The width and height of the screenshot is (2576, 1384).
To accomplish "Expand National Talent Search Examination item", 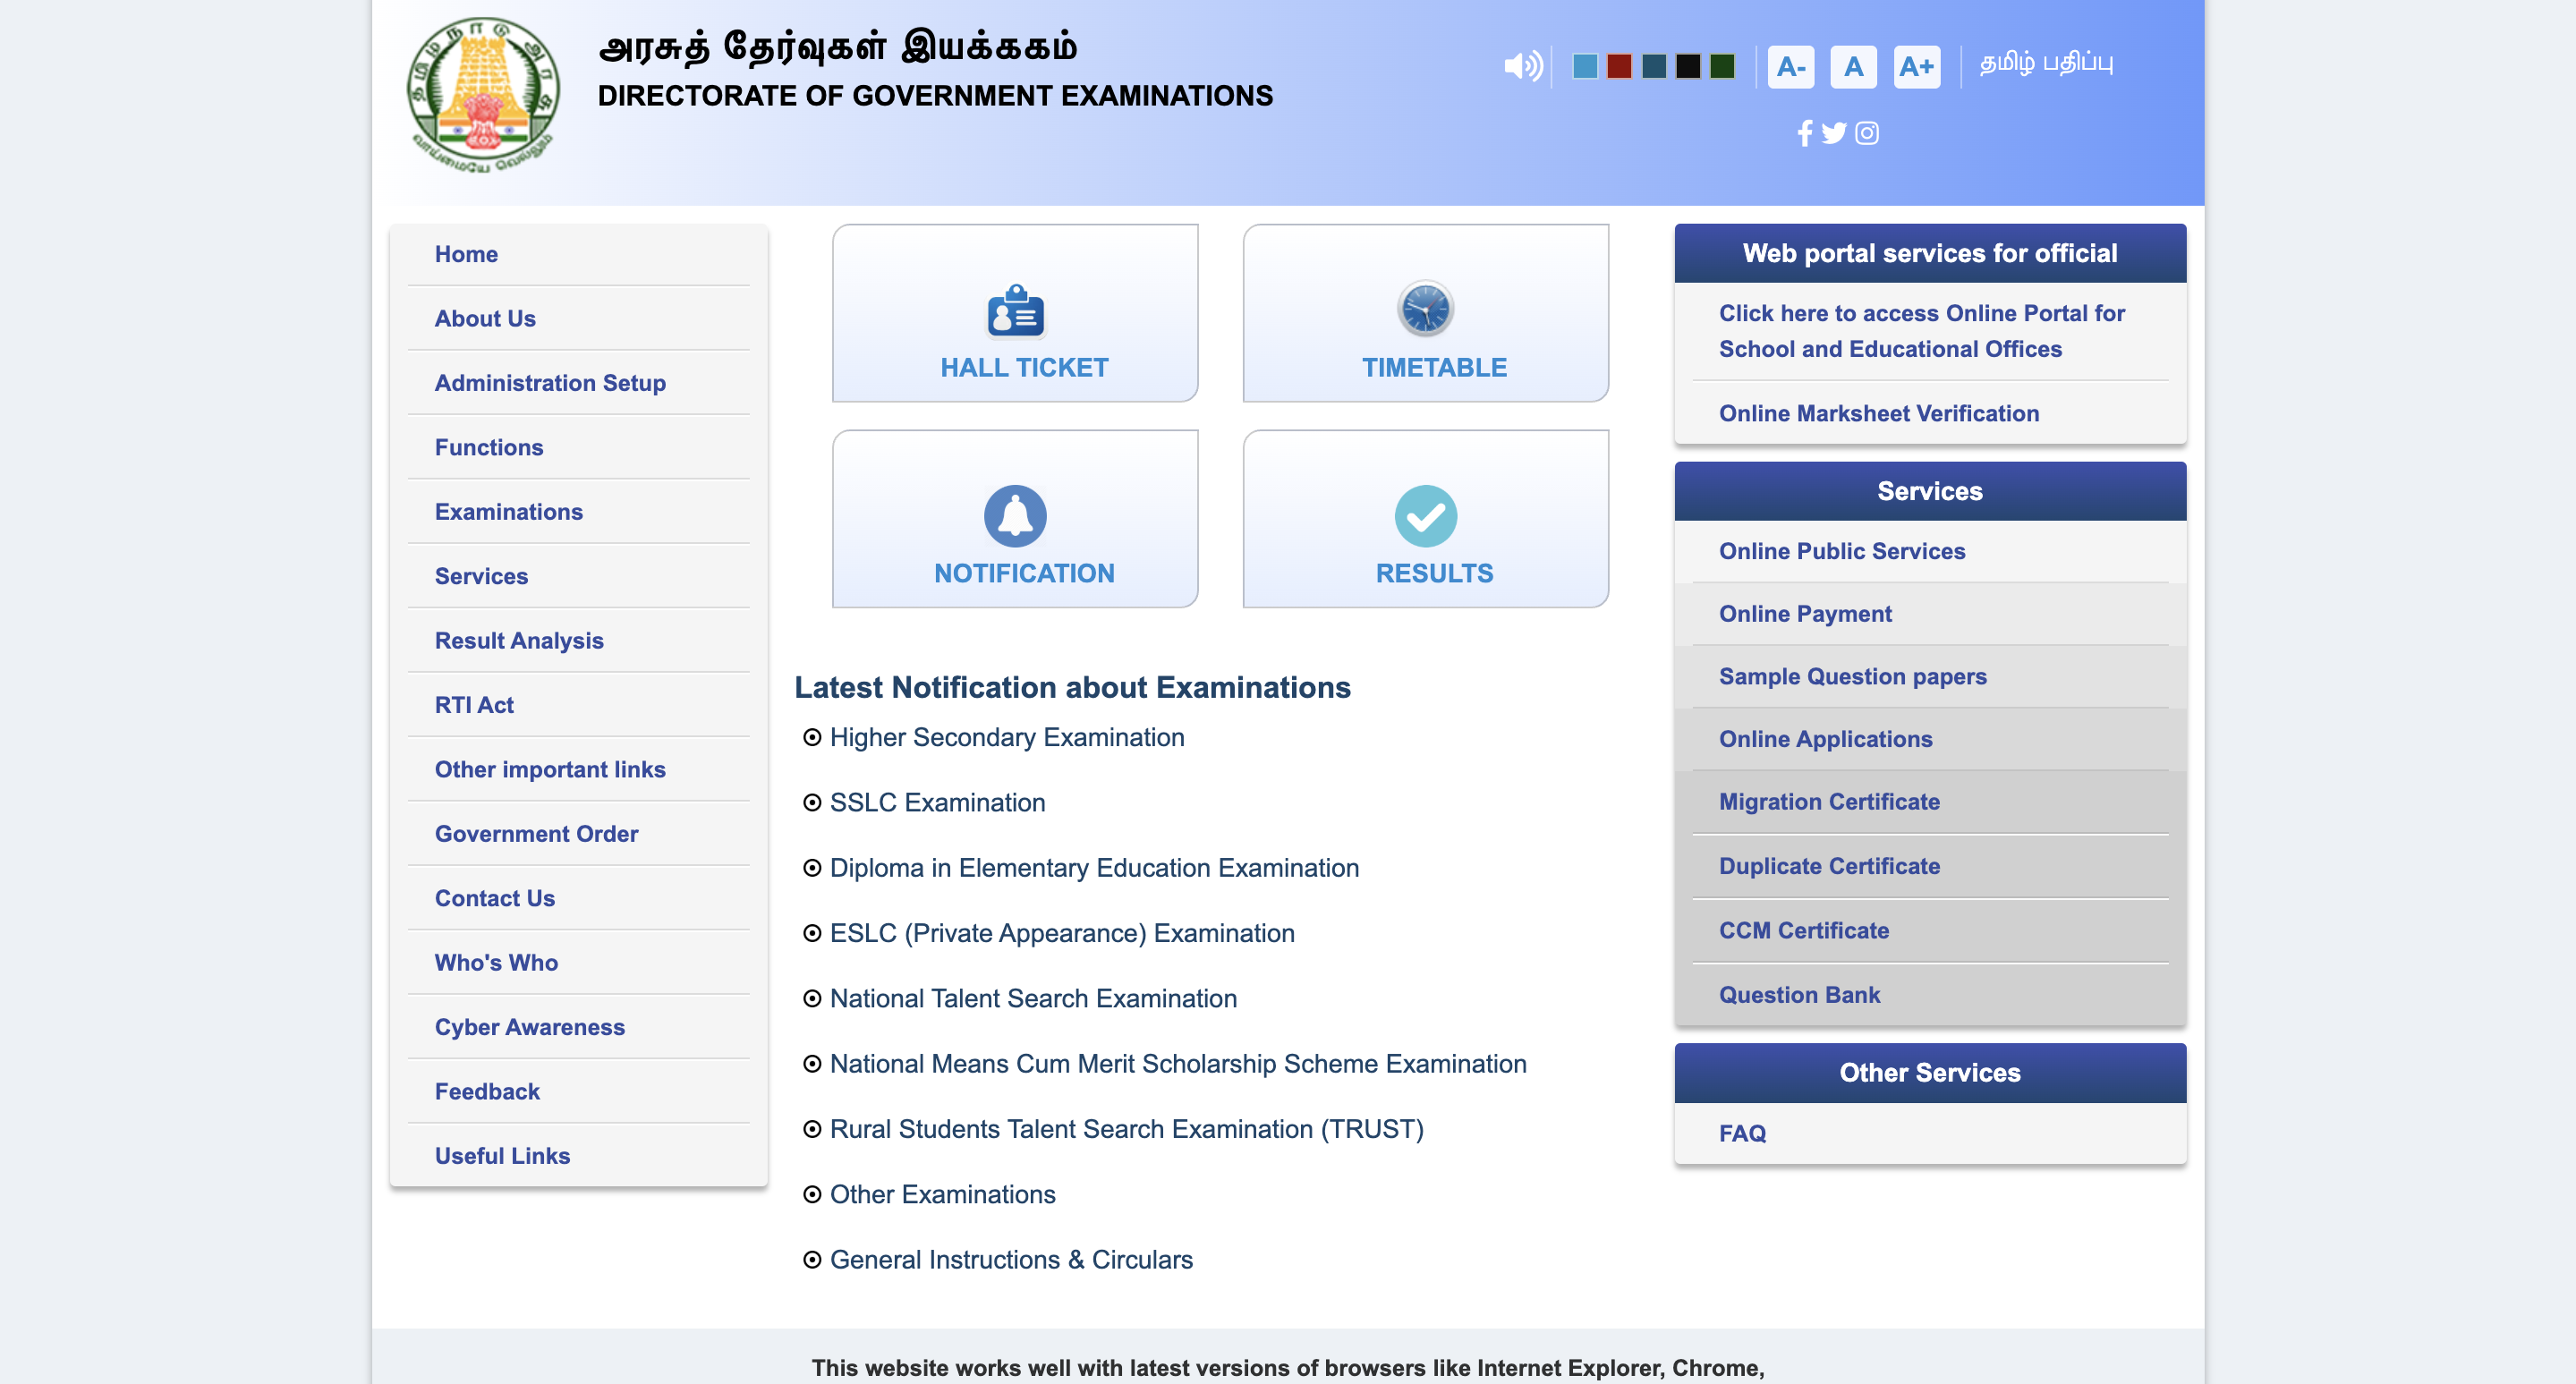I will tap(1033, 998).
